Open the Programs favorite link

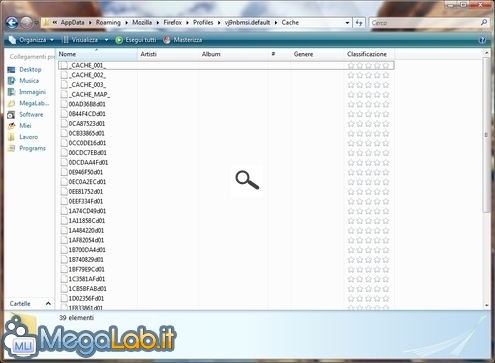coord(26,148)
